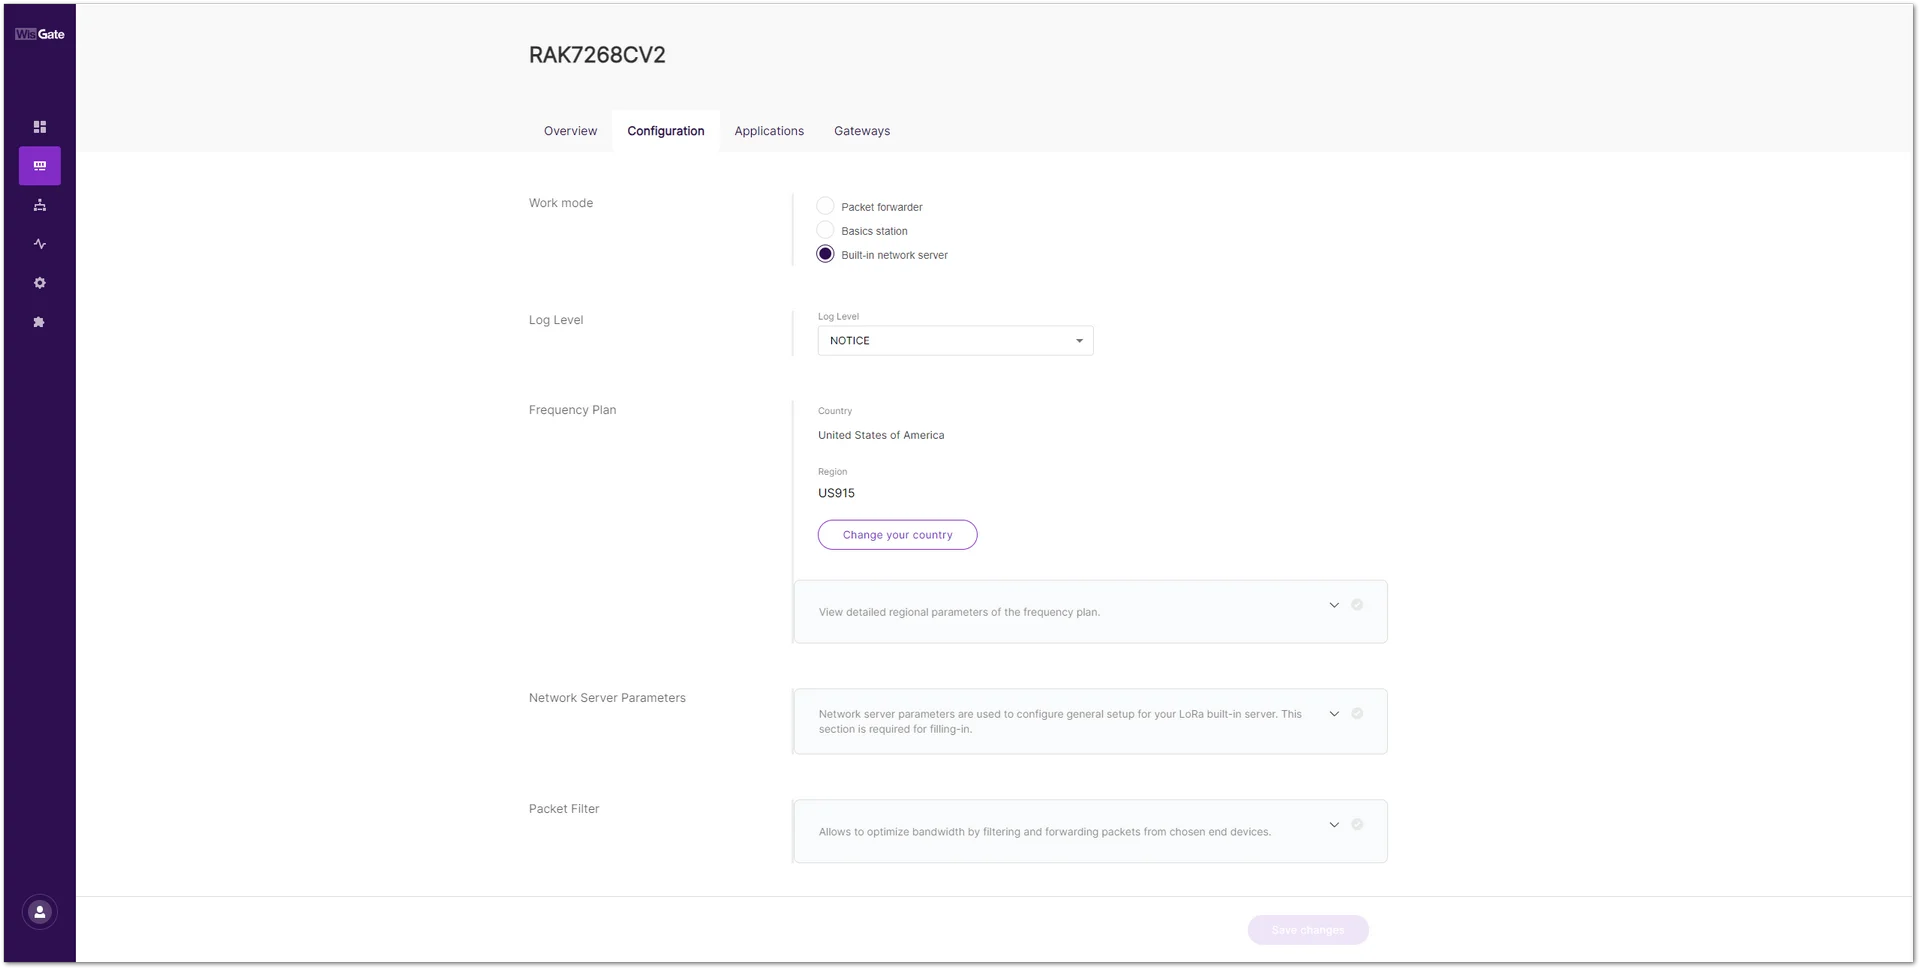Expand the Packet Filter chevron
This screenshot has height=969, width=1920.
[1334, 825]
